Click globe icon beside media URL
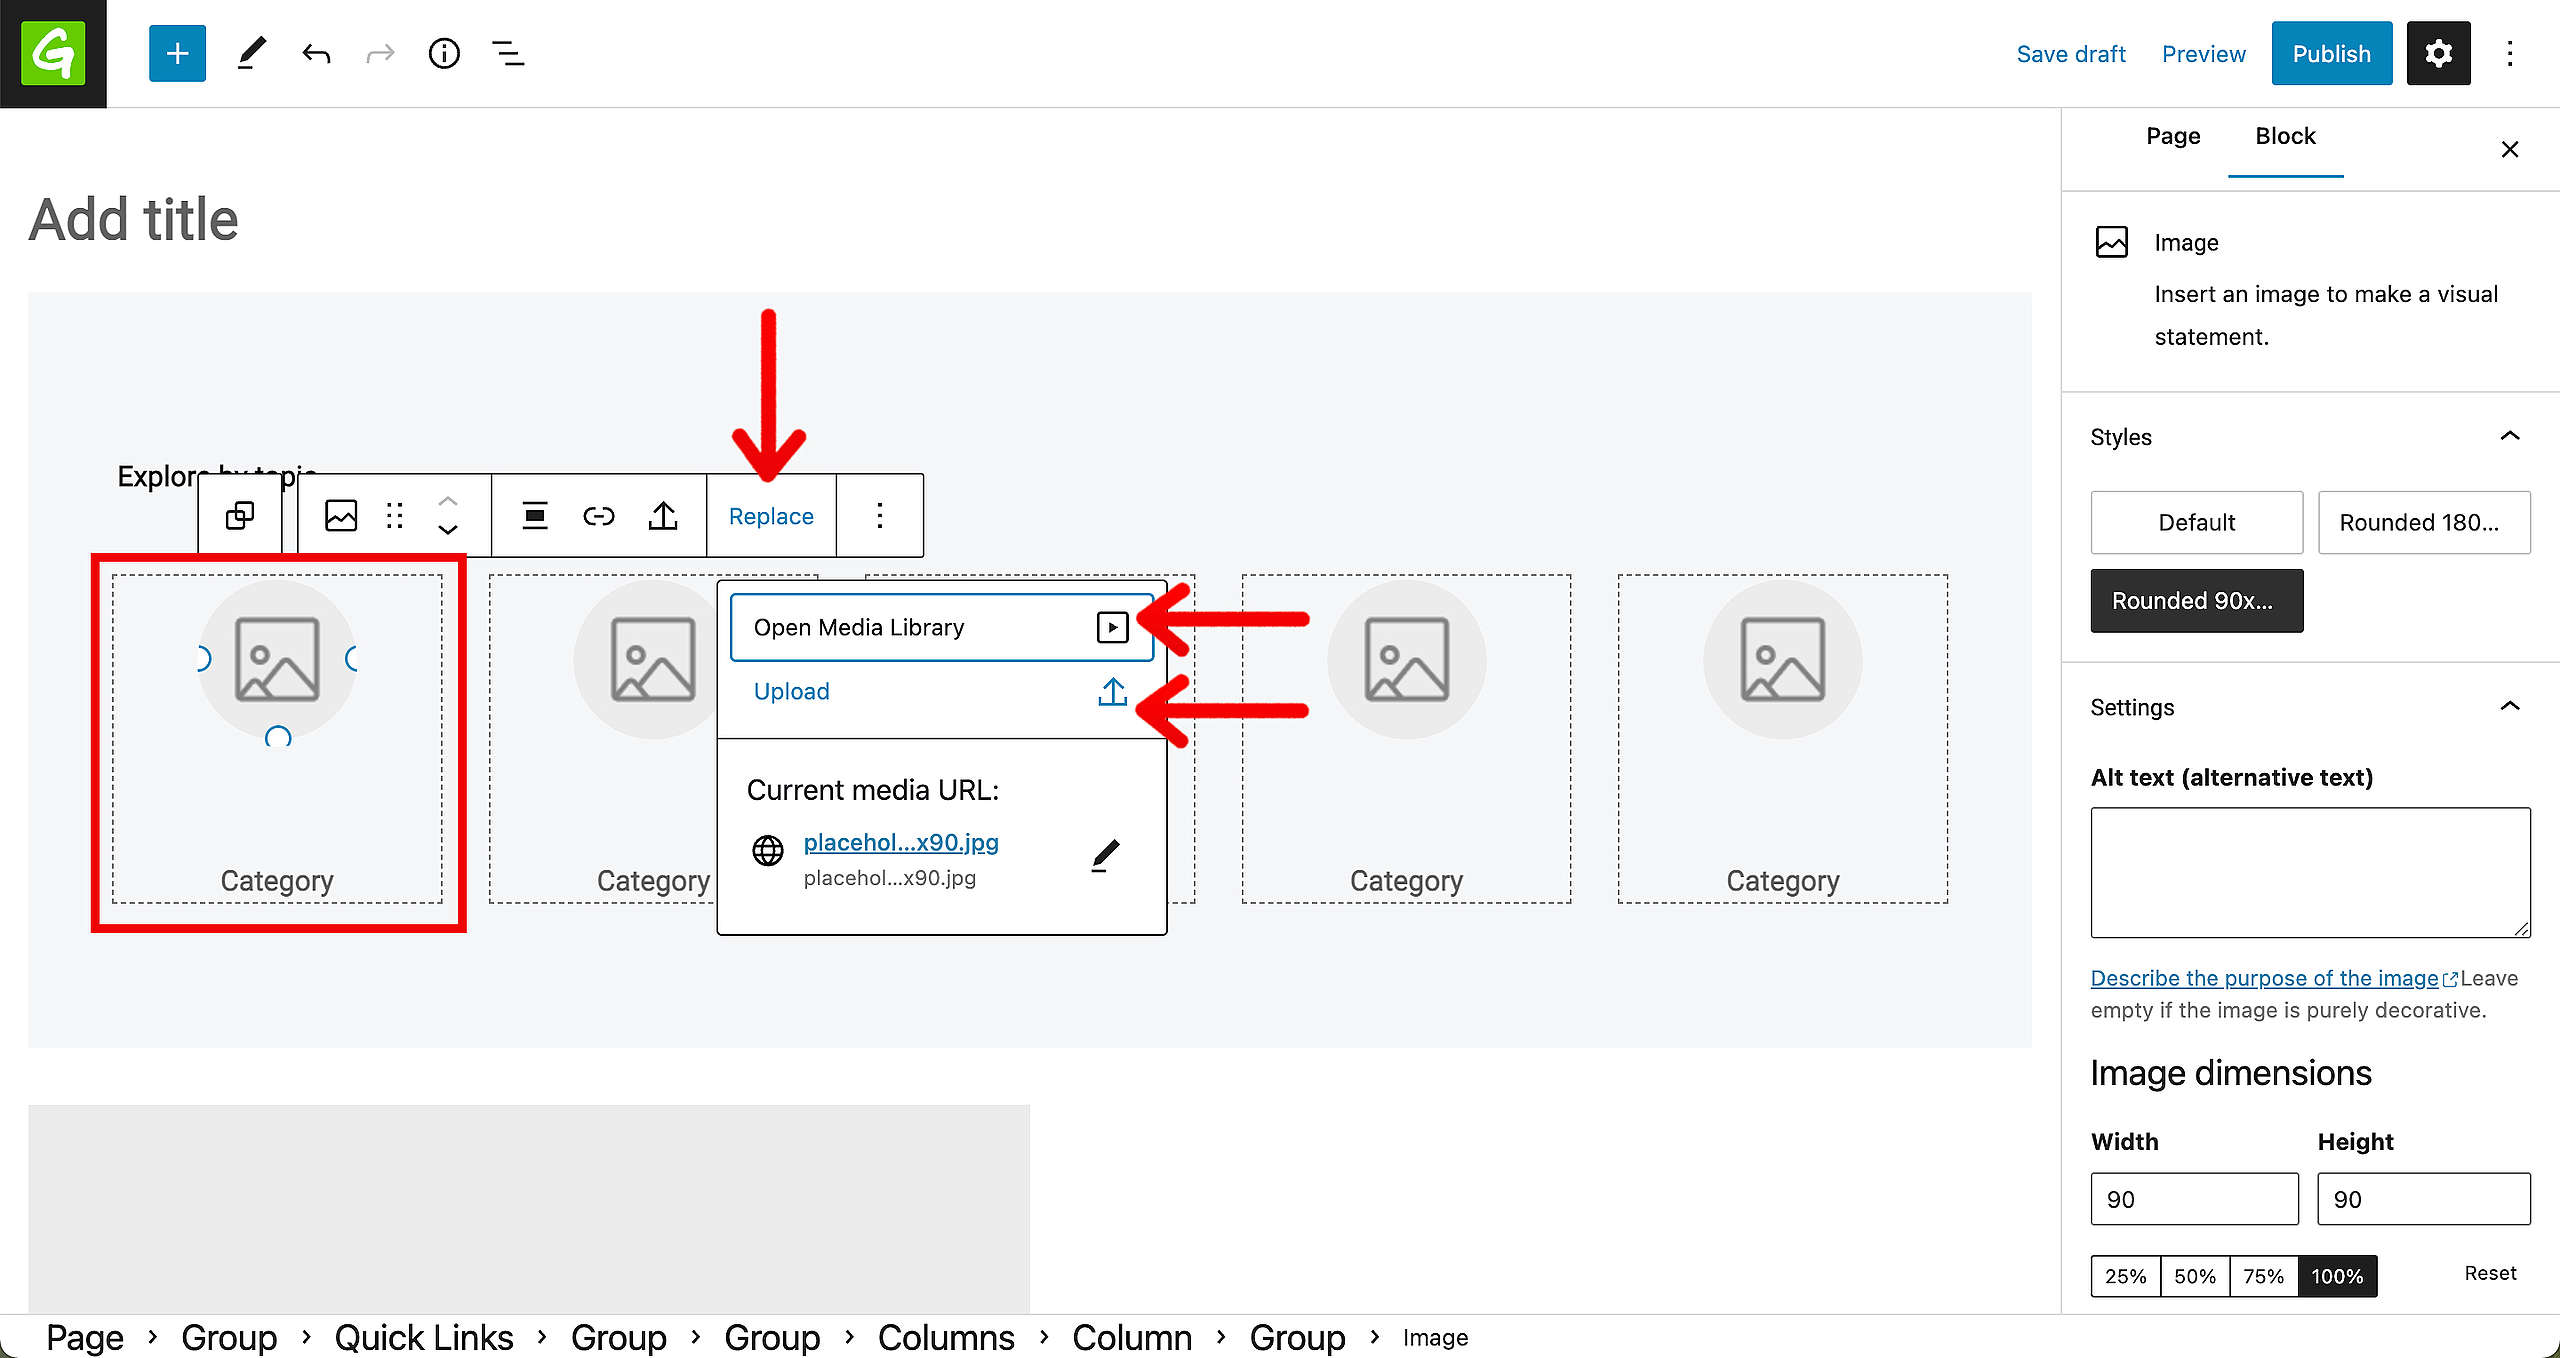Image resolution: width=2560 pixels, height=1358 pixels. 768,851
